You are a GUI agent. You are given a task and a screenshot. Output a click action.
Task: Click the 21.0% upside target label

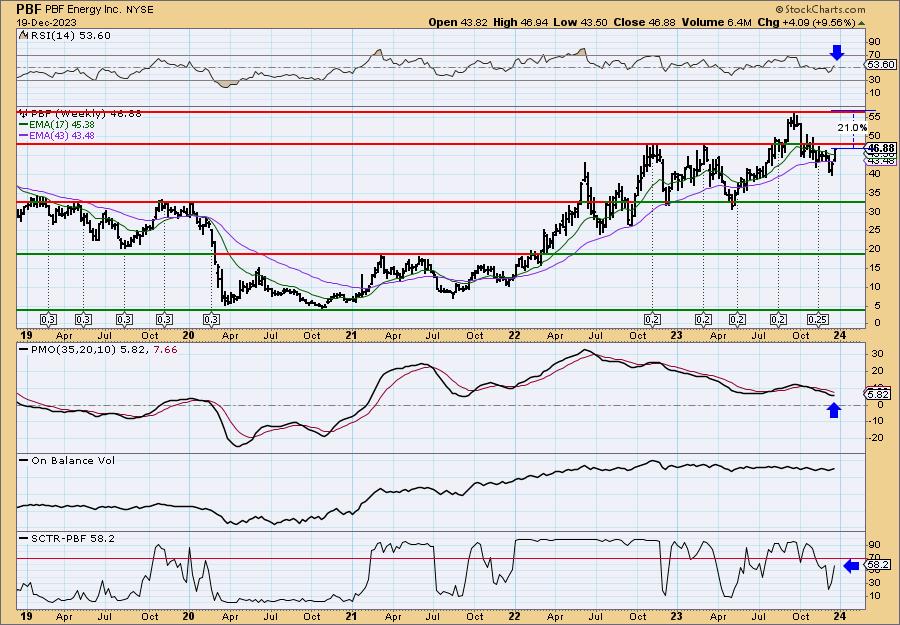click(x=852, y=127)
